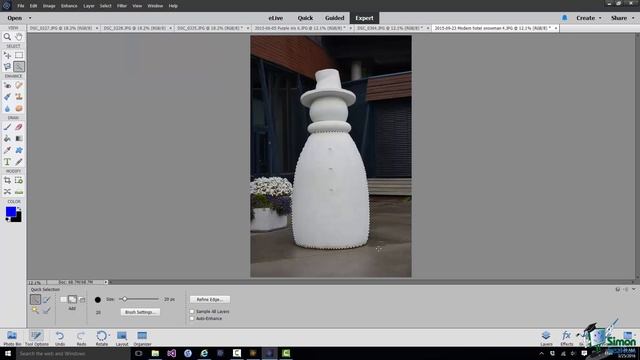The width and height of the screenshot is (640, 360).
Task: Choose Magic Wand in tool options
Action: [x=36, y=311]
